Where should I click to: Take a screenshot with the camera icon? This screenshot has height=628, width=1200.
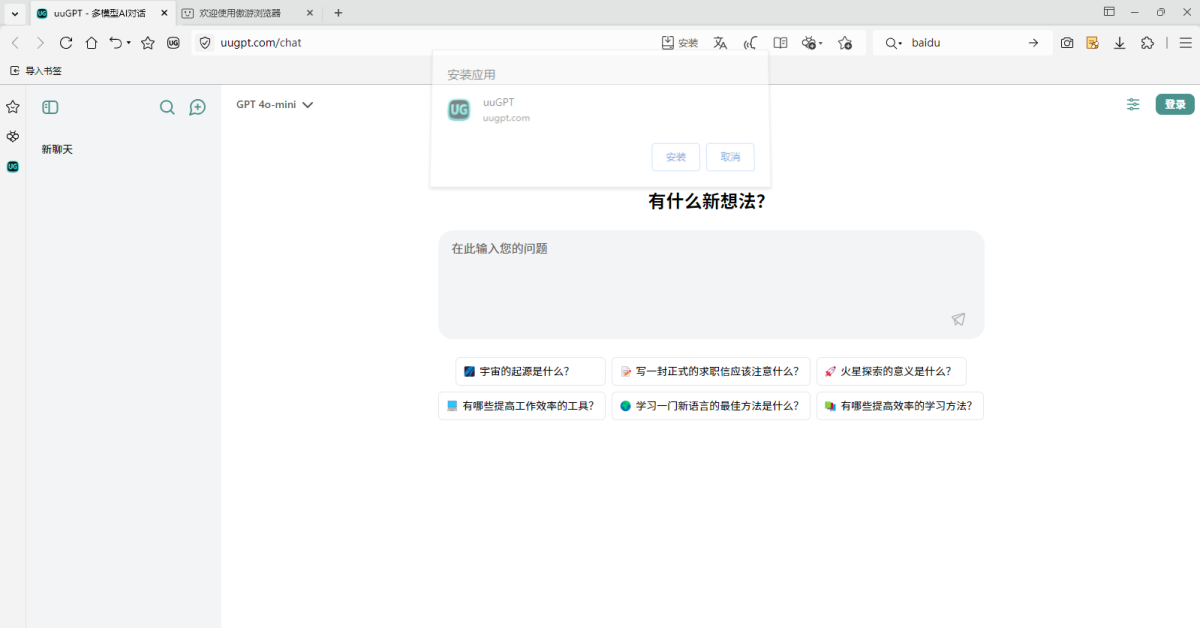pyautogui.click(x=1066, y=42)
